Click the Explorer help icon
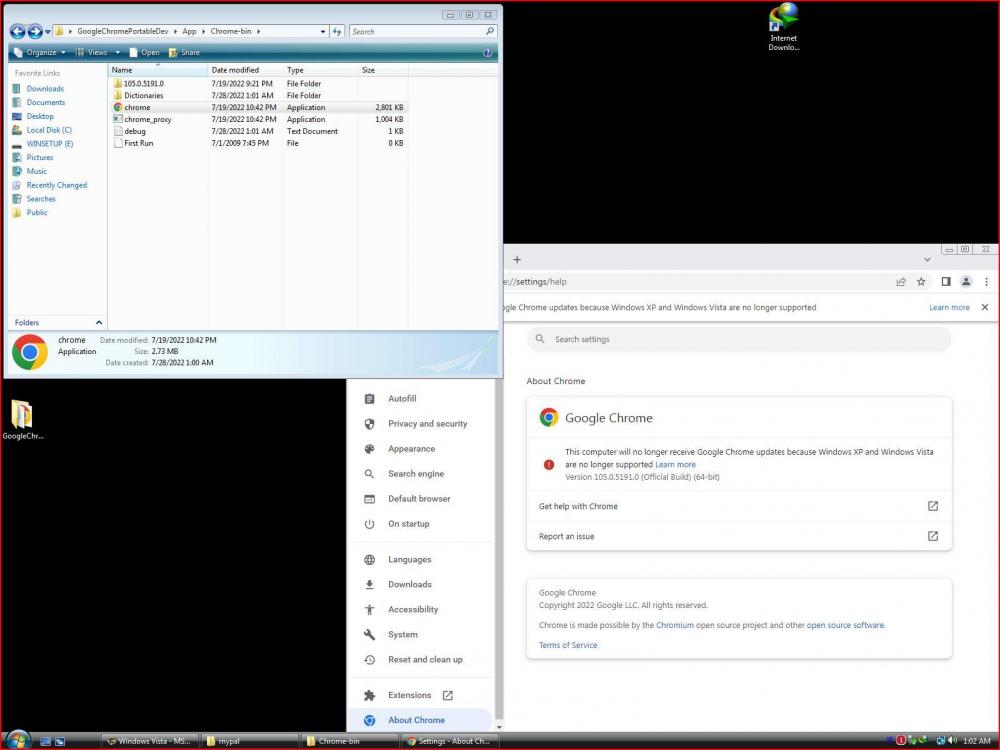The width and height of the screenshot is (1000, 750). tap(488, 52)
